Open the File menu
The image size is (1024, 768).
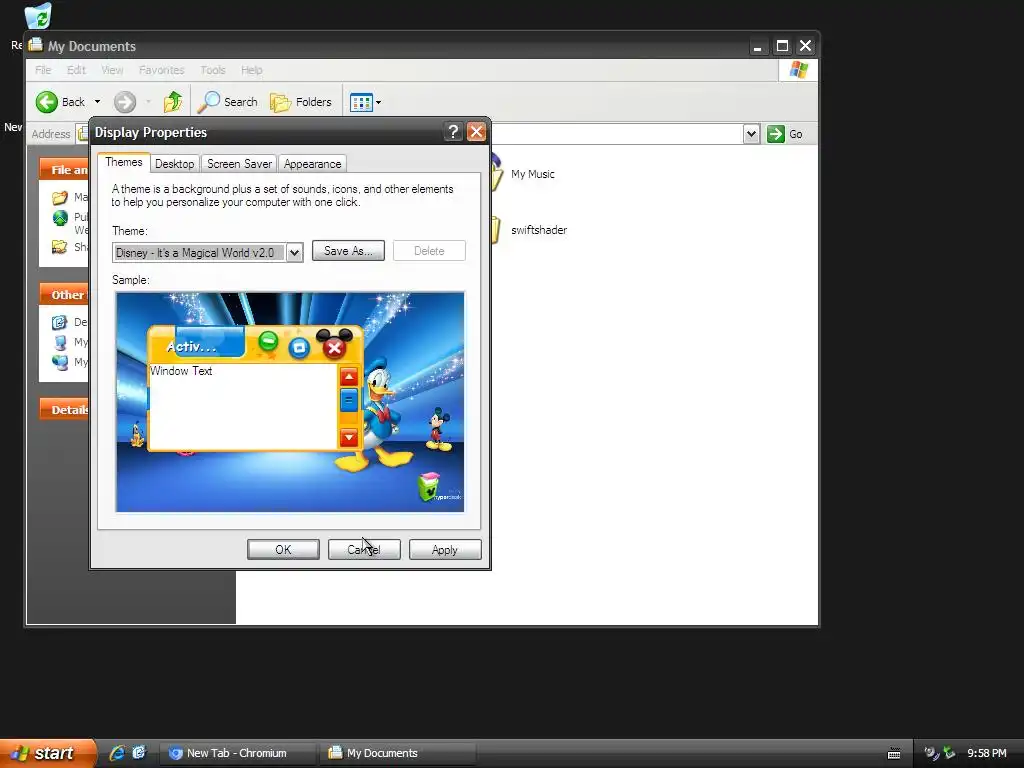(x=43, y=70)
